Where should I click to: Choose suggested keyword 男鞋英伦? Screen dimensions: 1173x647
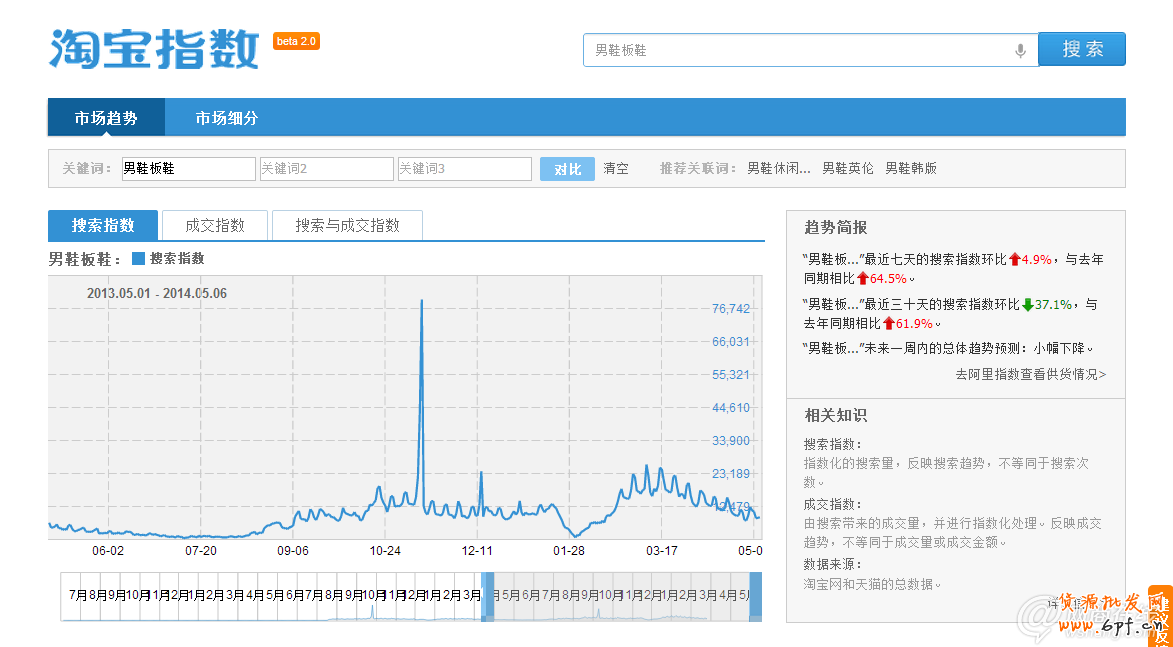[847, 169]
